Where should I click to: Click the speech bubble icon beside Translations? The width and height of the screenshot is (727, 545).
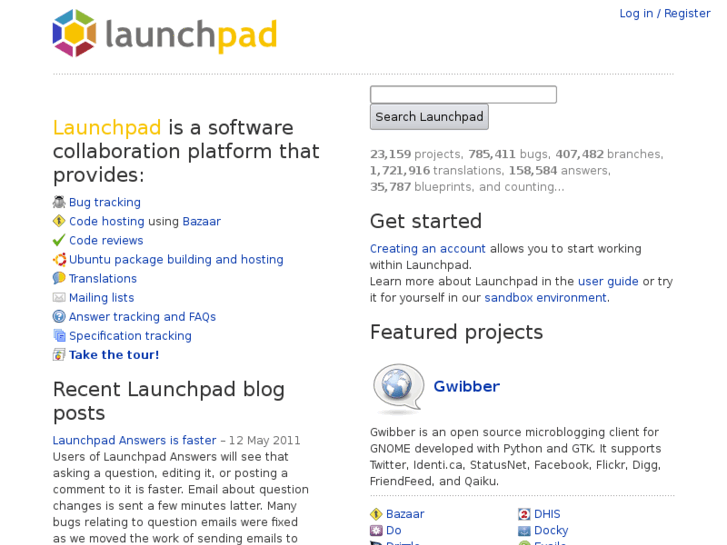[59, 278]
